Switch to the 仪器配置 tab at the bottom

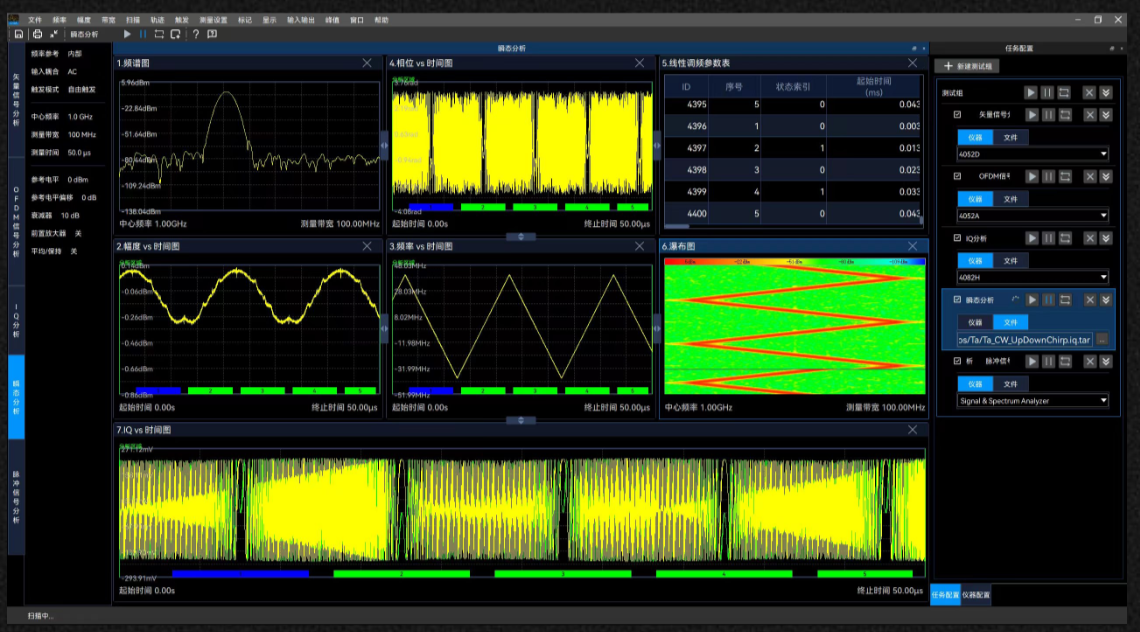(976, 595)
